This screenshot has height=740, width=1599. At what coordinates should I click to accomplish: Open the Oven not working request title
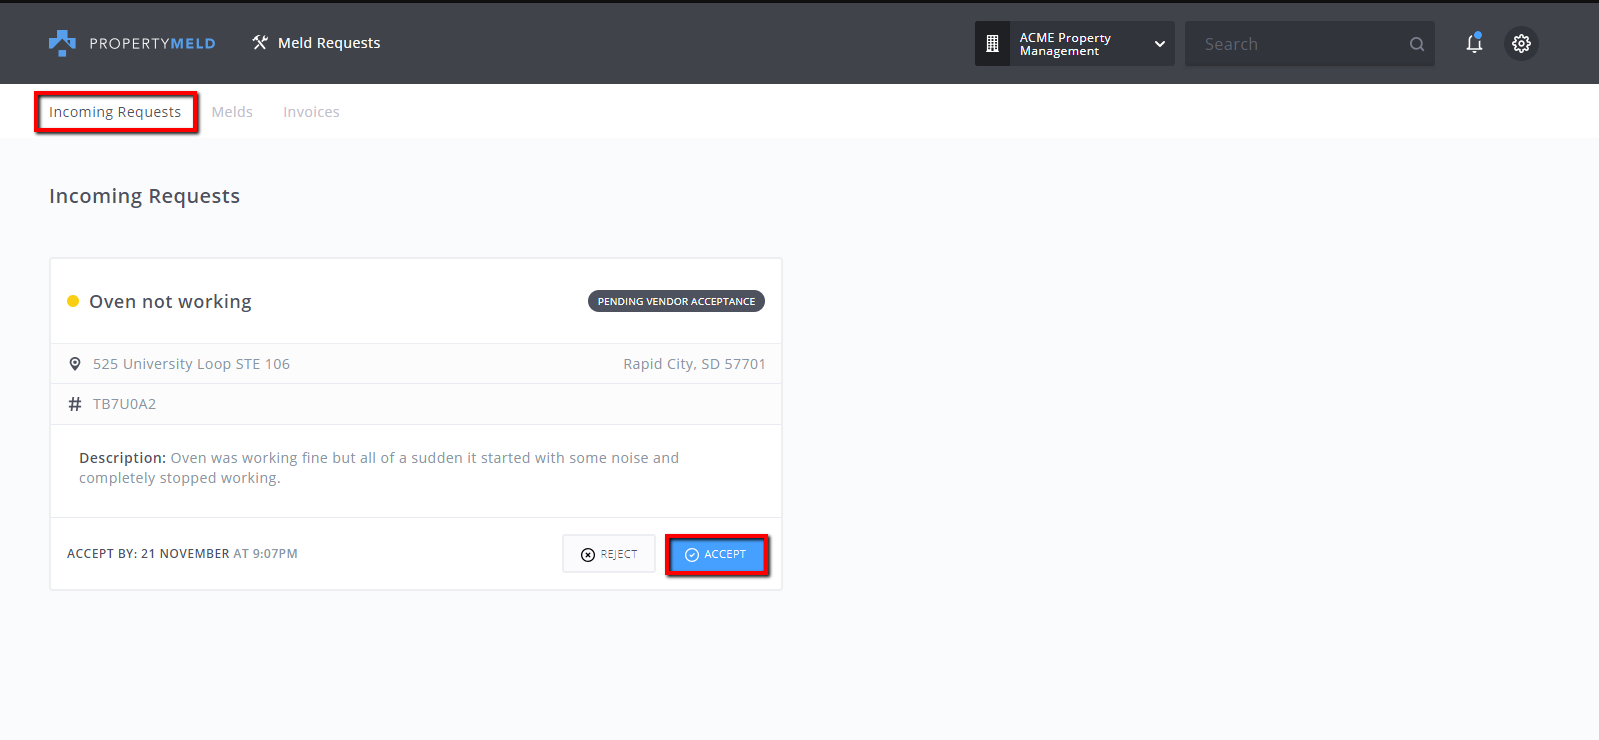click(170, 302)
